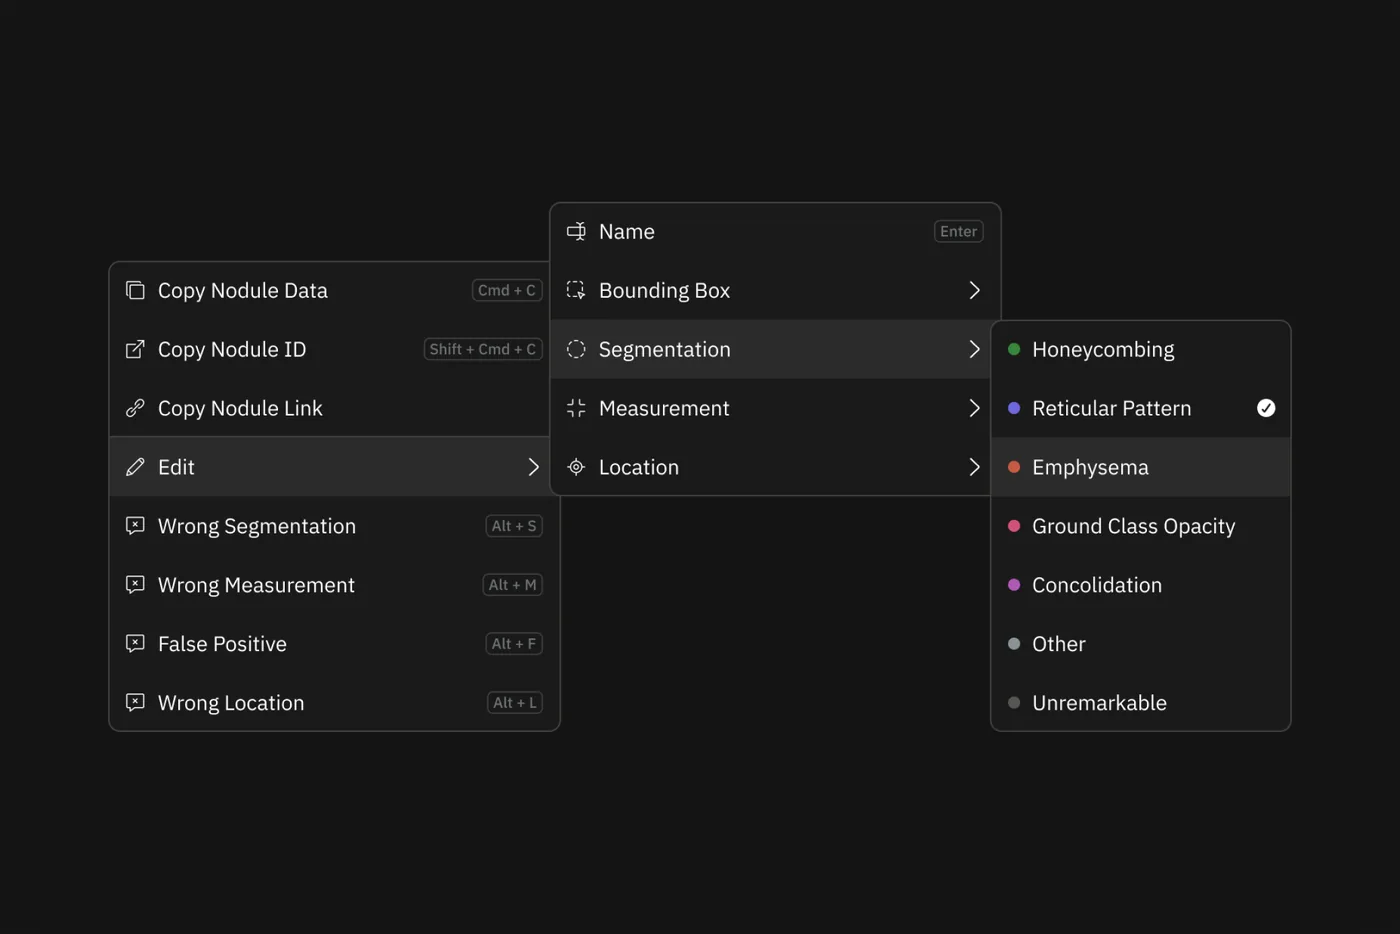
Task: Click the flag icon beside Wrong Segmentation
Action: coord(135,526)
